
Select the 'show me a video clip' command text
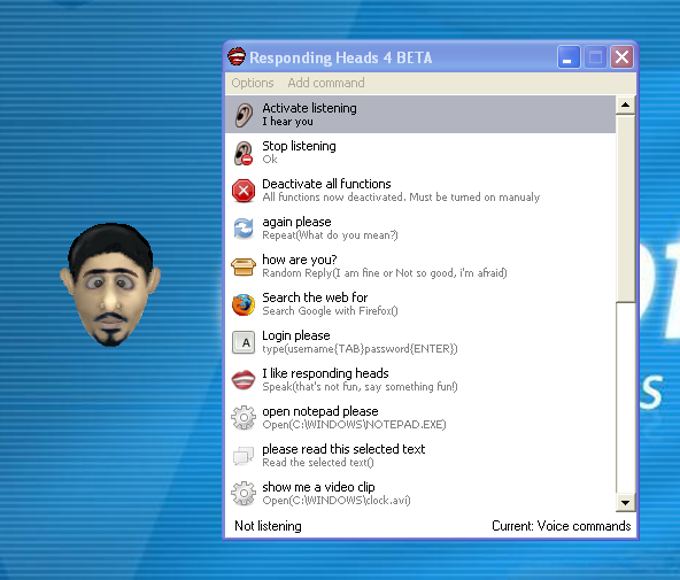(x=318, y=487)
